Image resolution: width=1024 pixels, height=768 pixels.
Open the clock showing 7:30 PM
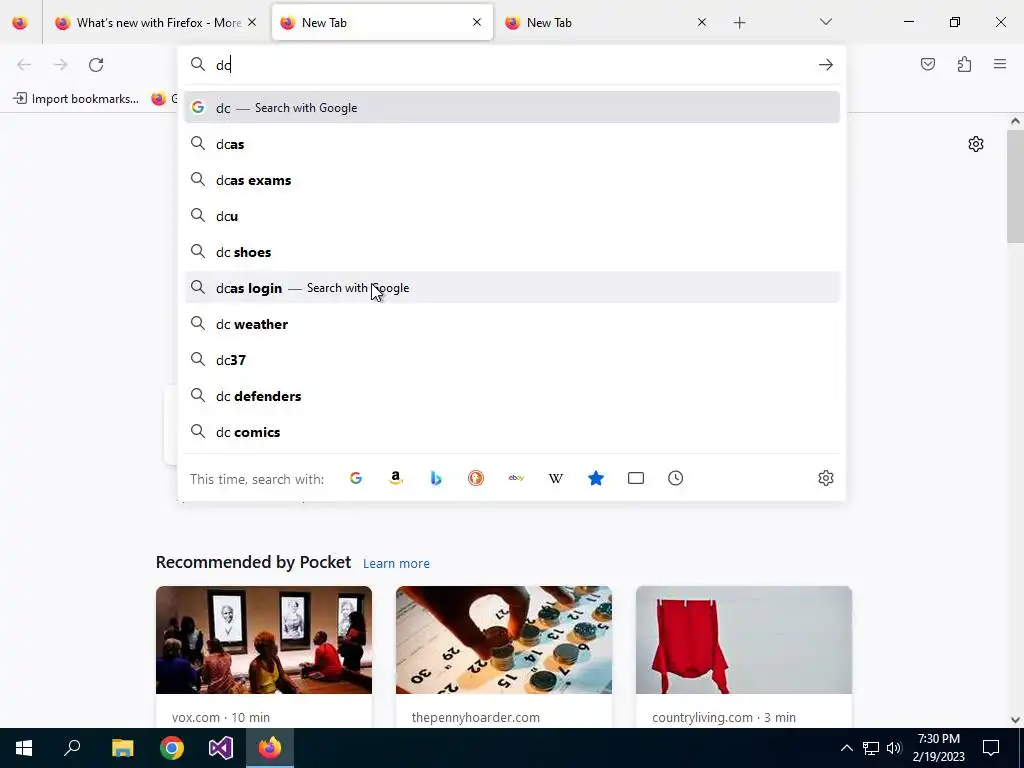(938, 748)
